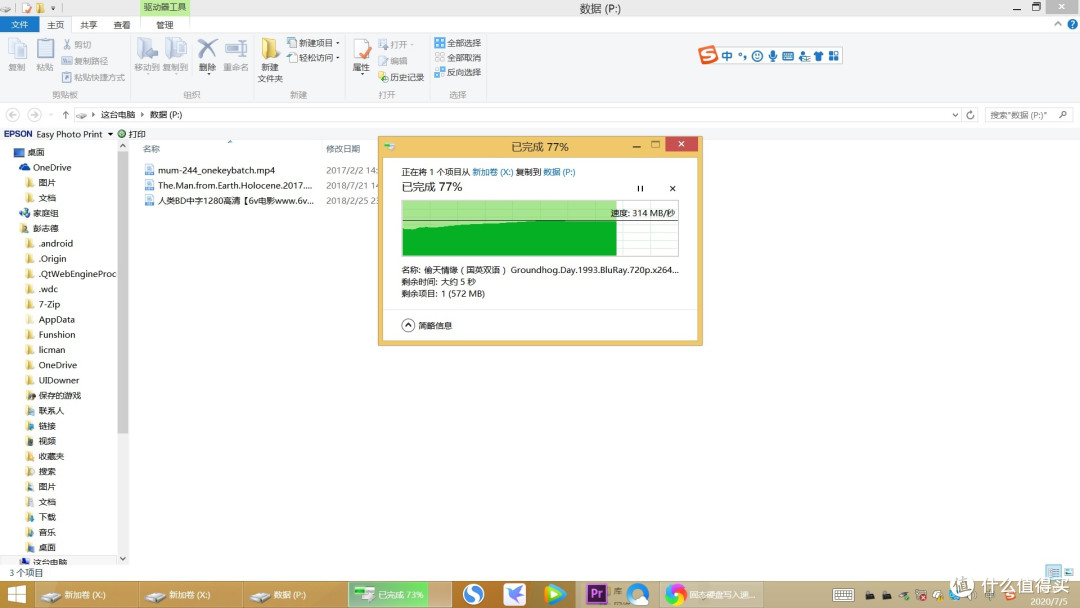1080x608 pixels.
Task: Cancel the copy with the small X
Action: pos(672,189)
